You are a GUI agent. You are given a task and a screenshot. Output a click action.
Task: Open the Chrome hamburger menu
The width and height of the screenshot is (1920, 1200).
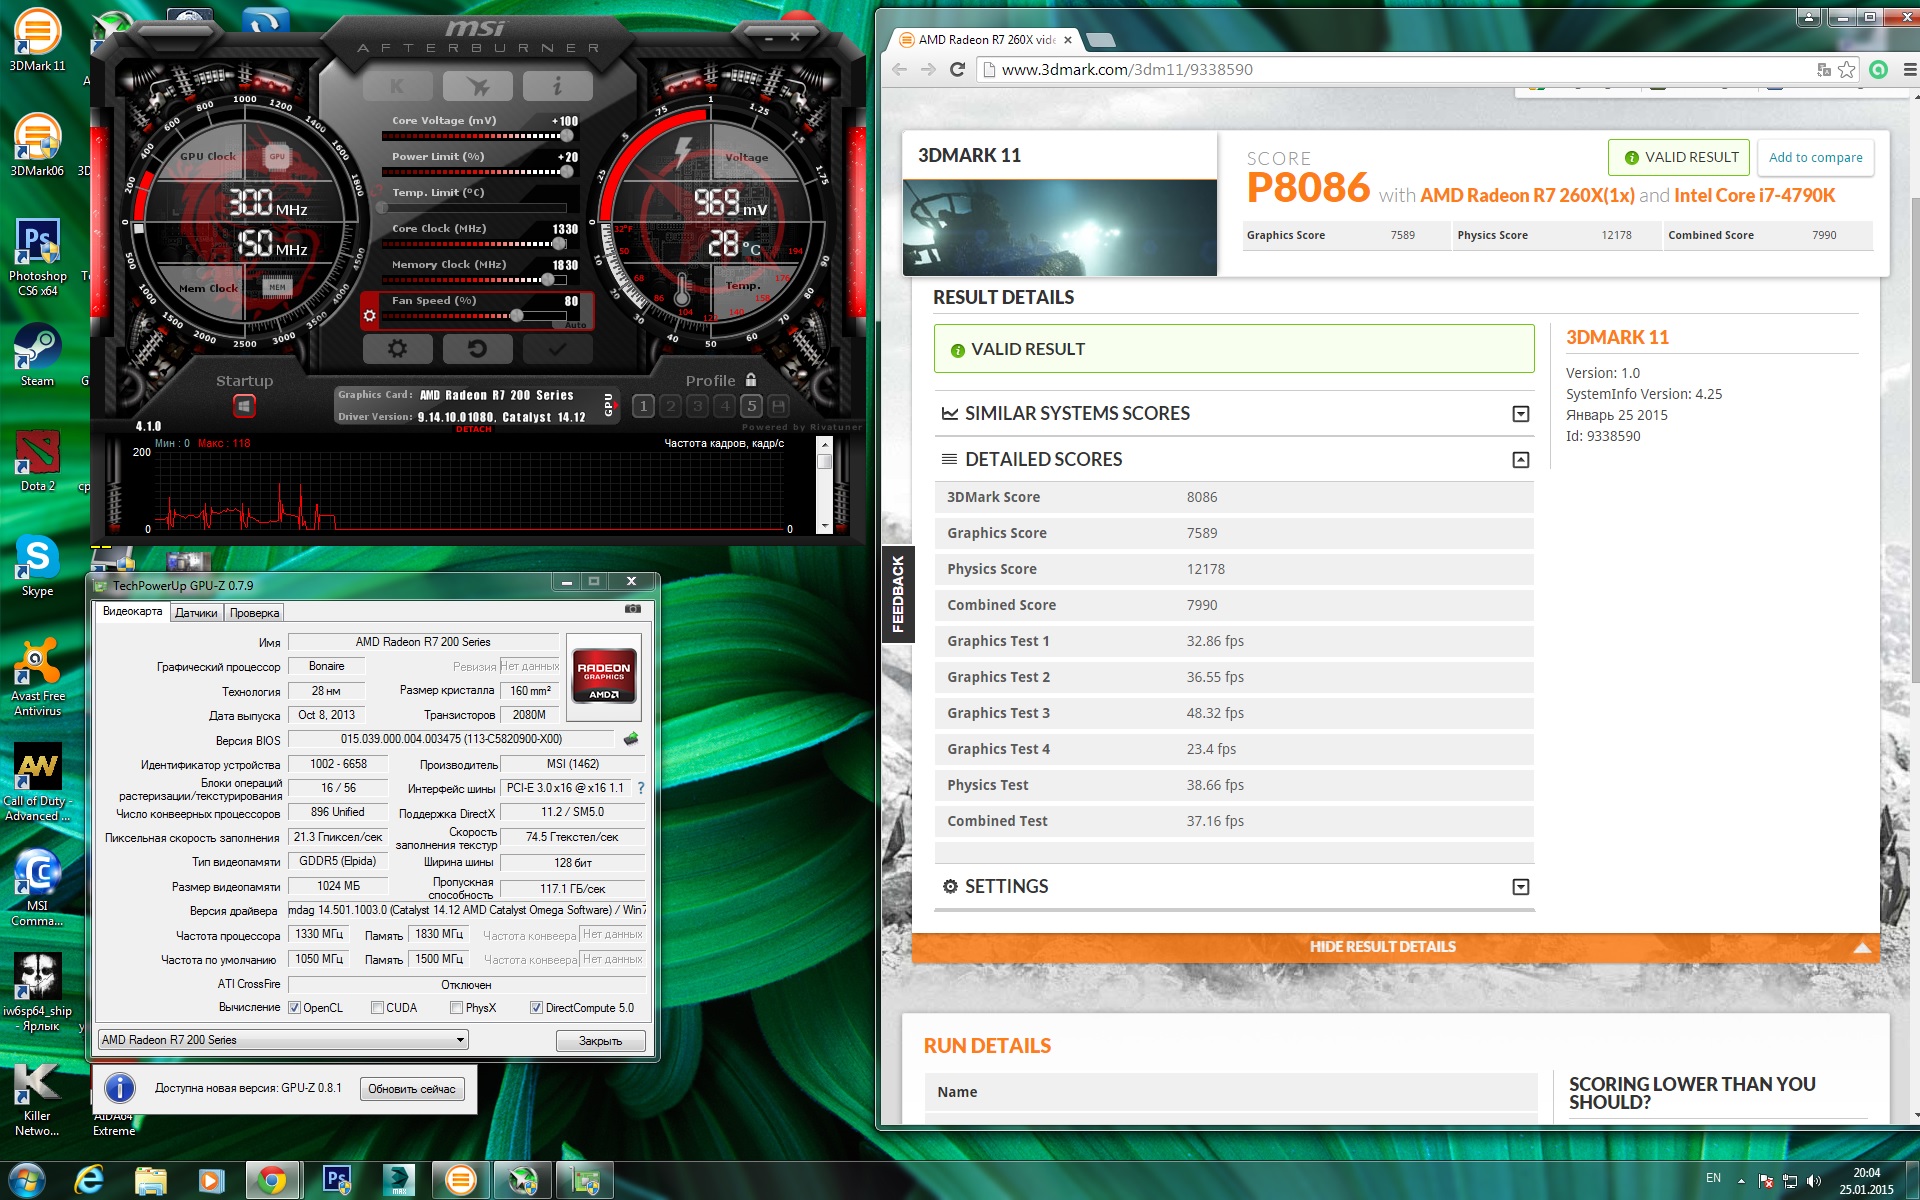click(1909, 69)
